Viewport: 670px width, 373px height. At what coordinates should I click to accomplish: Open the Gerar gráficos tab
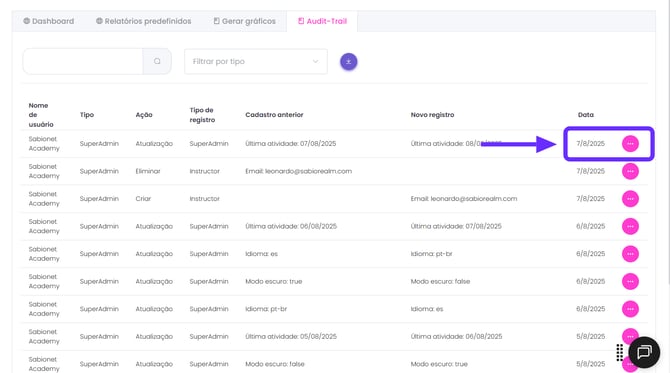[x=244, y=21]
